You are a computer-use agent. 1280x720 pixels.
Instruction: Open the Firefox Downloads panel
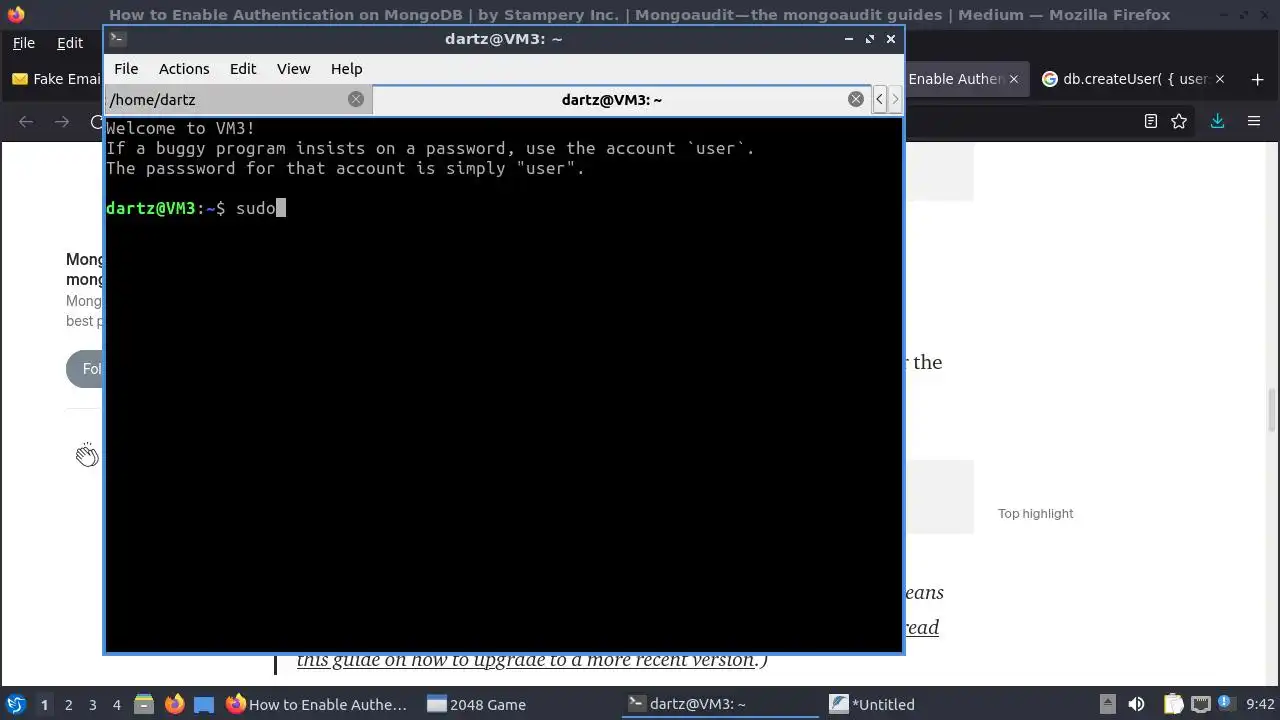(x=1217, y=121)
